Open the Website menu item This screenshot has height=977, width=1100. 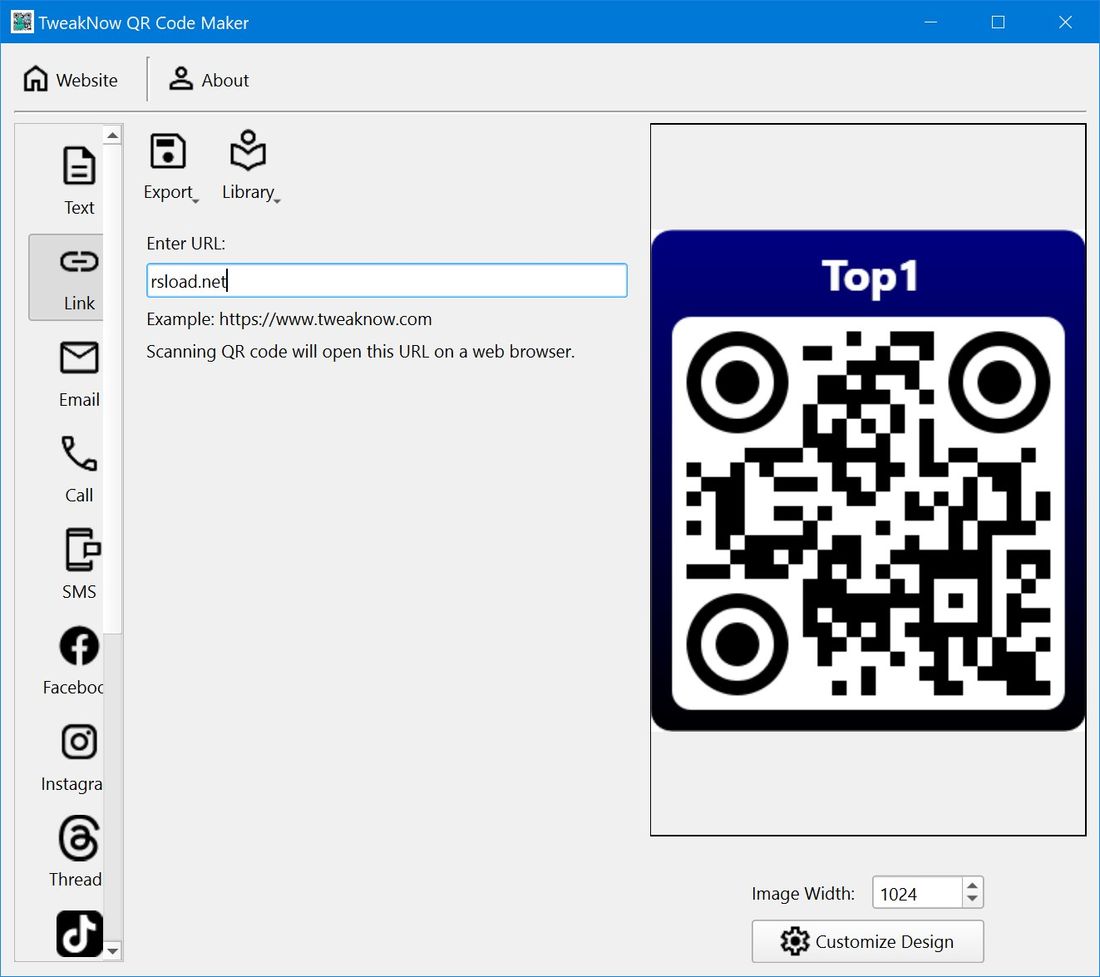[x=70, y=79]
